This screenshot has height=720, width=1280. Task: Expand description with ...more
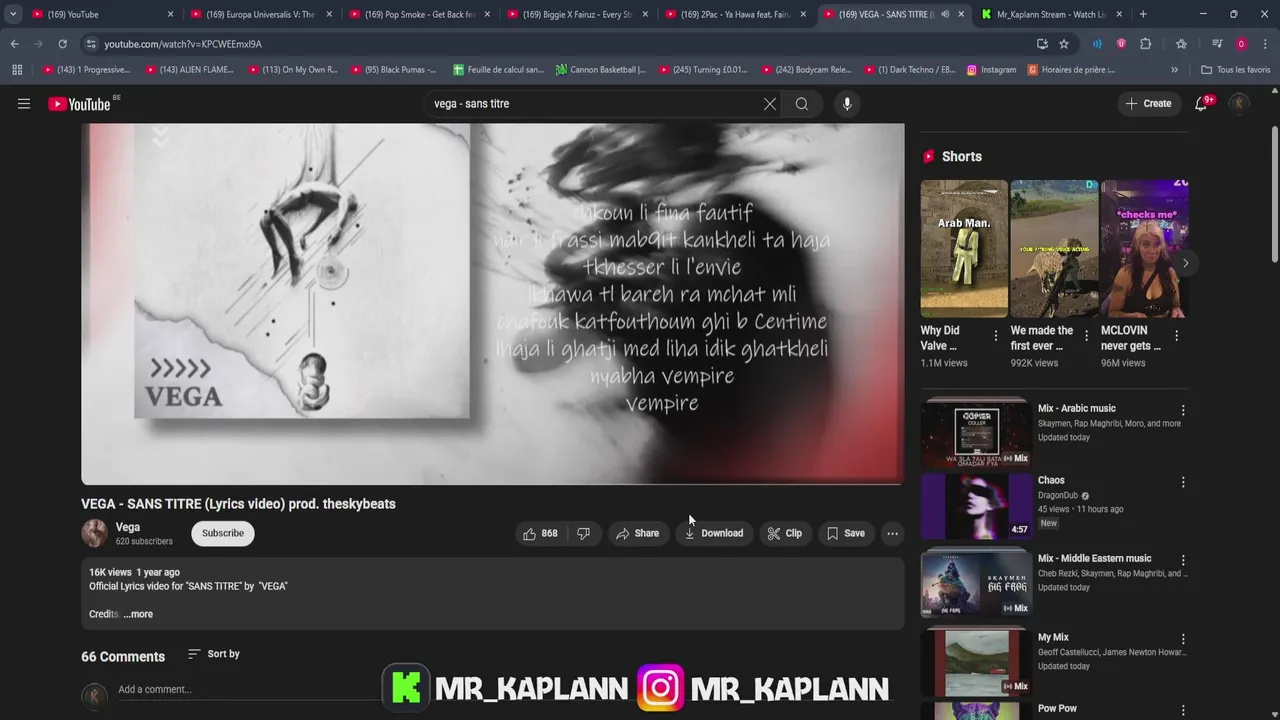tap(138, 614)
